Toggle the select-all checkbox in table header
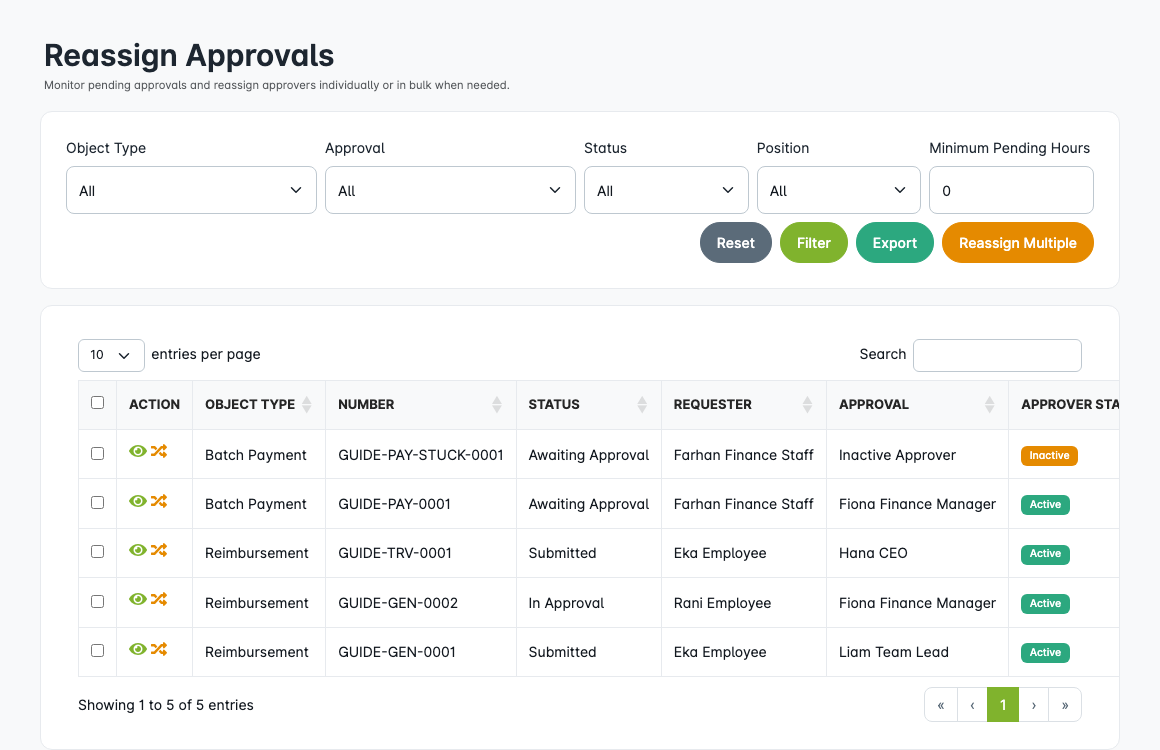The width and height of the screenshot is (1160, 750). coord(97,403)
